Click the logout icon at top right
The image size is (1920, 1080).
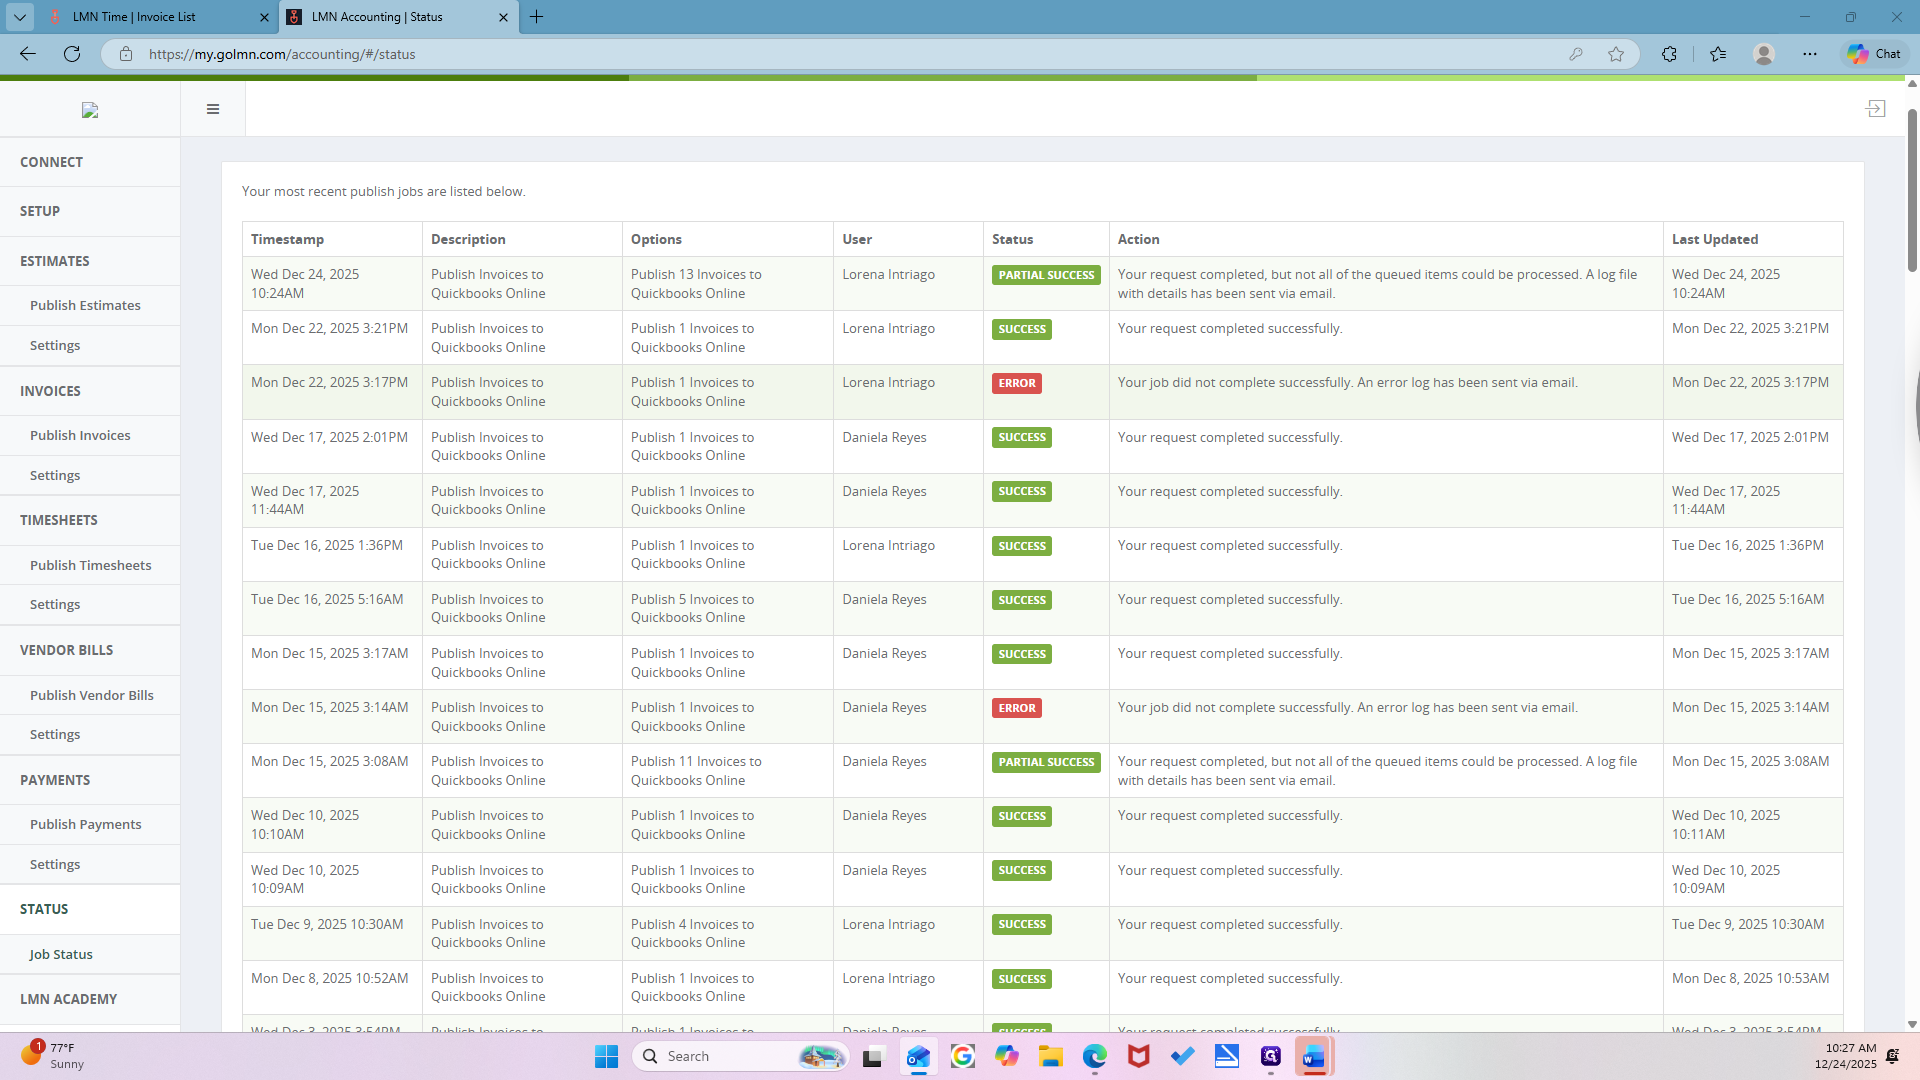[x=1875, y=108]
